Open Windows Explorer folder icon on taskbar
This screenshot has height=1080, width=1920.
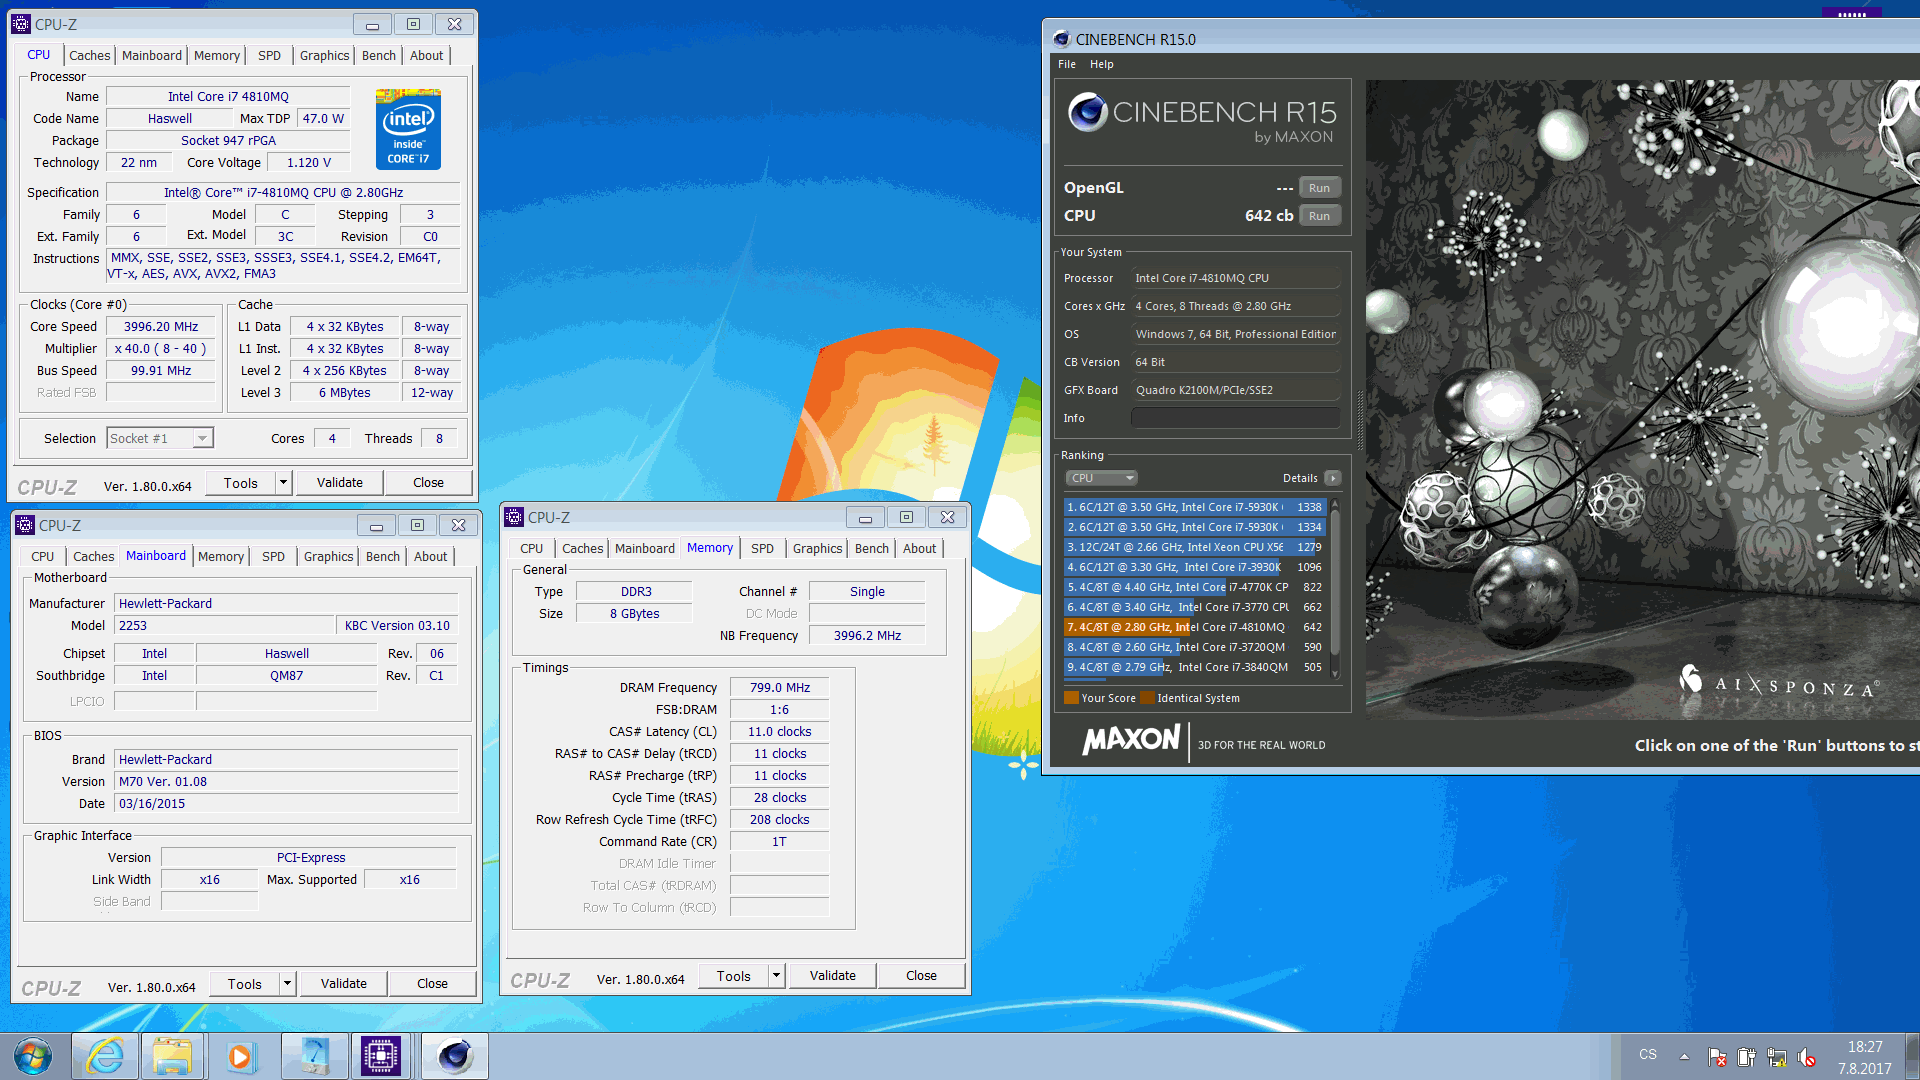[172, 1056]
